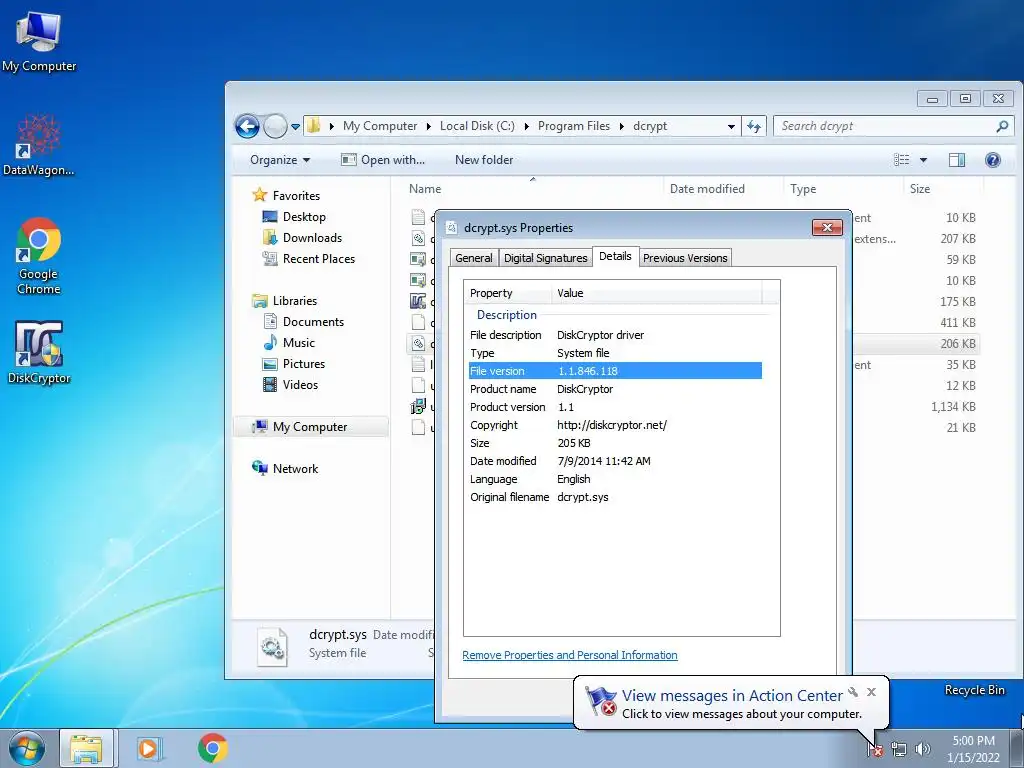Switch to the Digital Signatures tab
Image resolution: width=1024 pixels, height=768 pixels.
click(545, 258)
